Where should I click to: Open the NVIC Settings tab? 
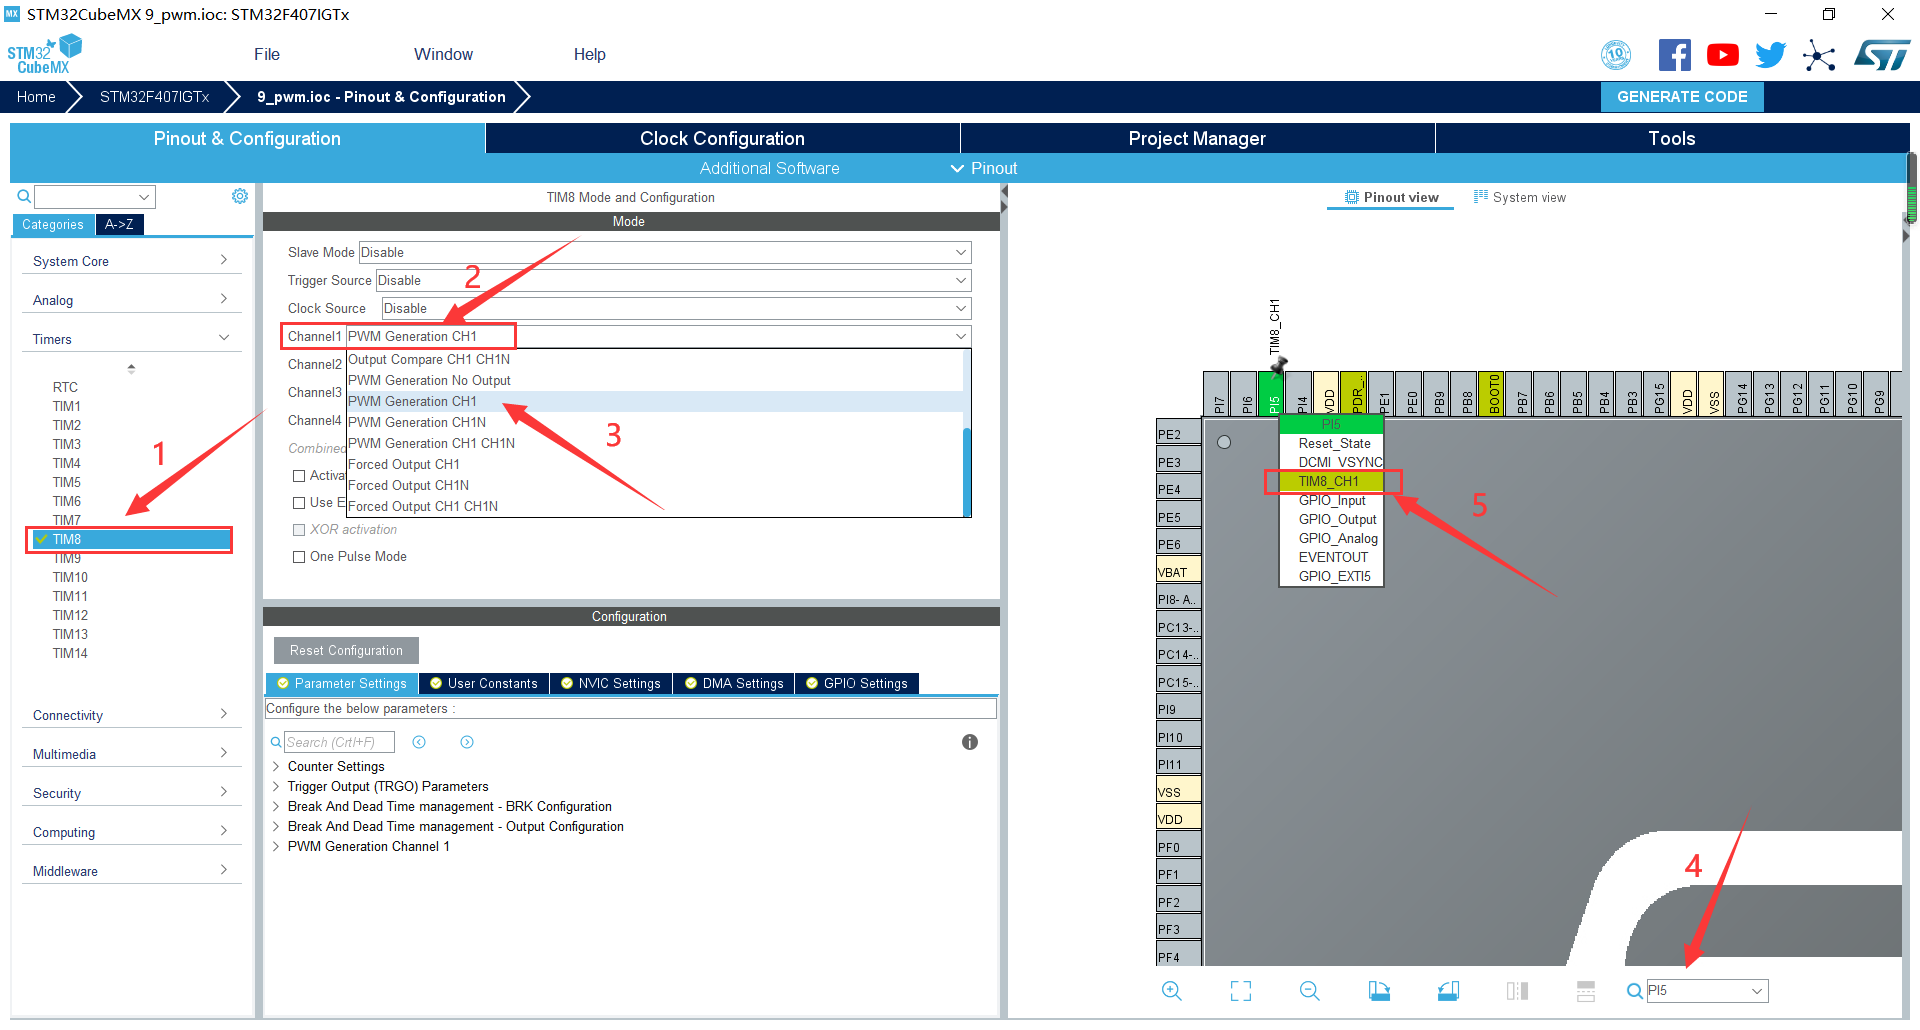[x=611, y=684]
